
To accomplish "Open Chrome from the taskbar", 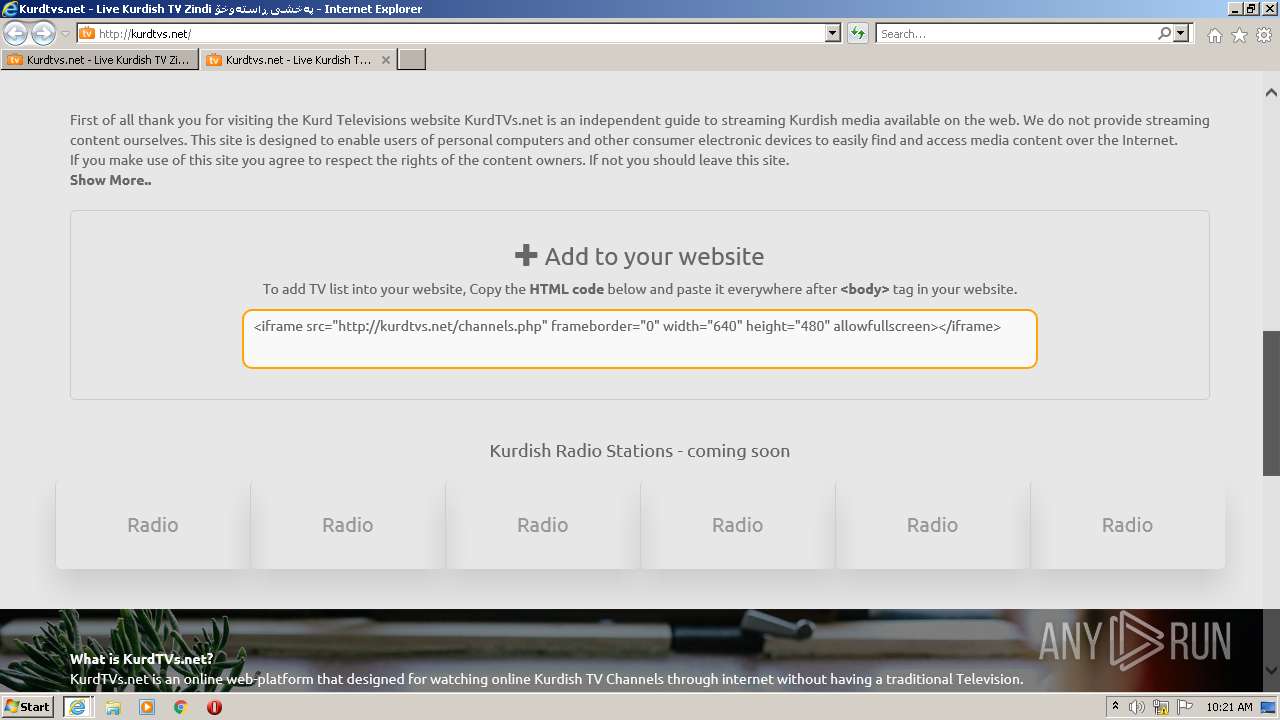I will tap(181, 707).
